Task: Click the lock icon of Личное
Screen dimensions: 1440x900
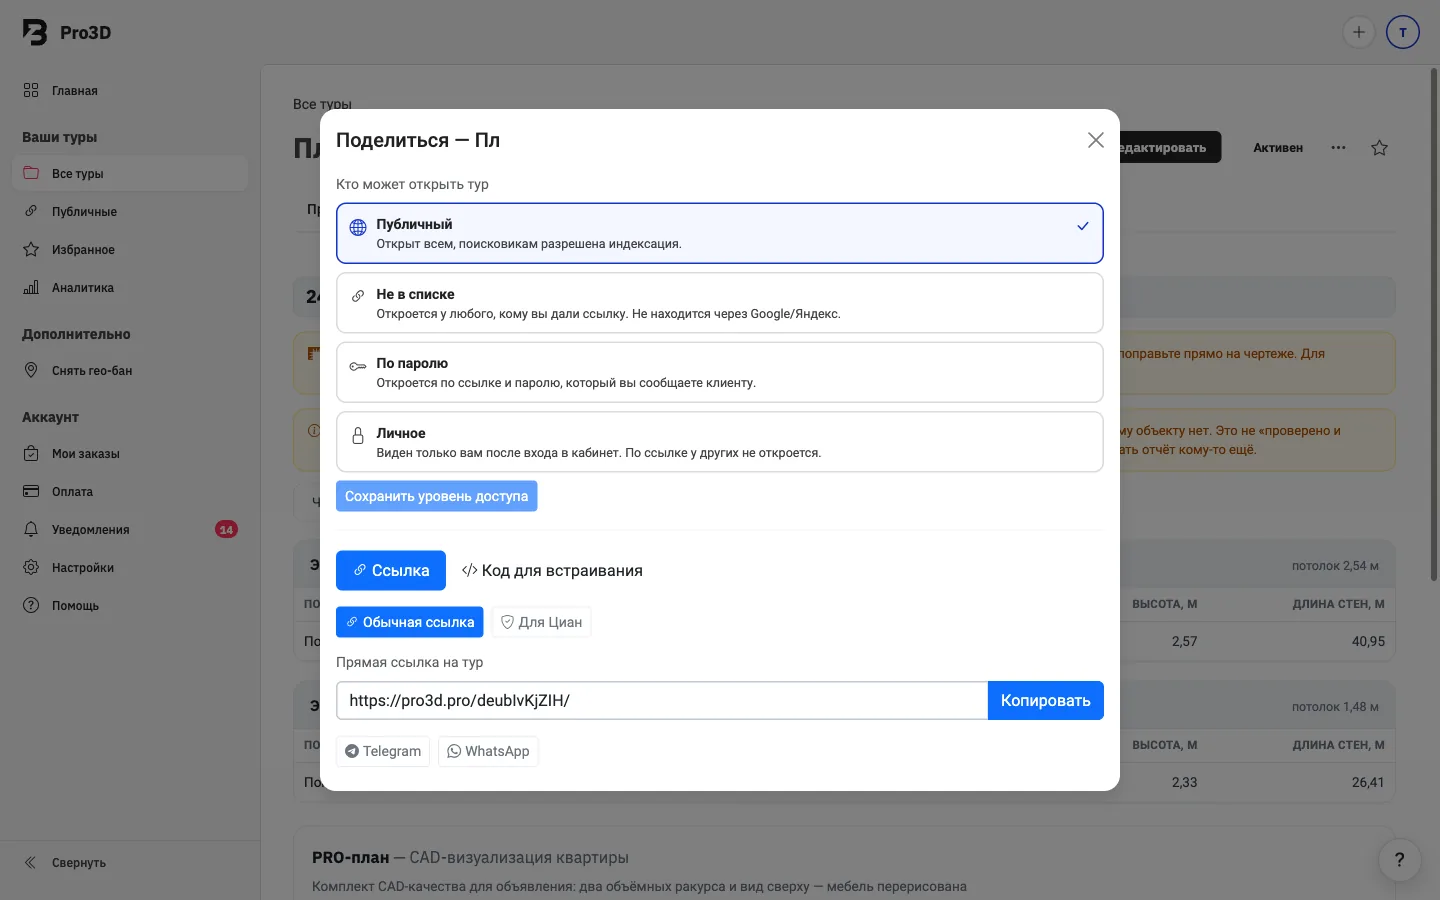Action: point(358,436)
